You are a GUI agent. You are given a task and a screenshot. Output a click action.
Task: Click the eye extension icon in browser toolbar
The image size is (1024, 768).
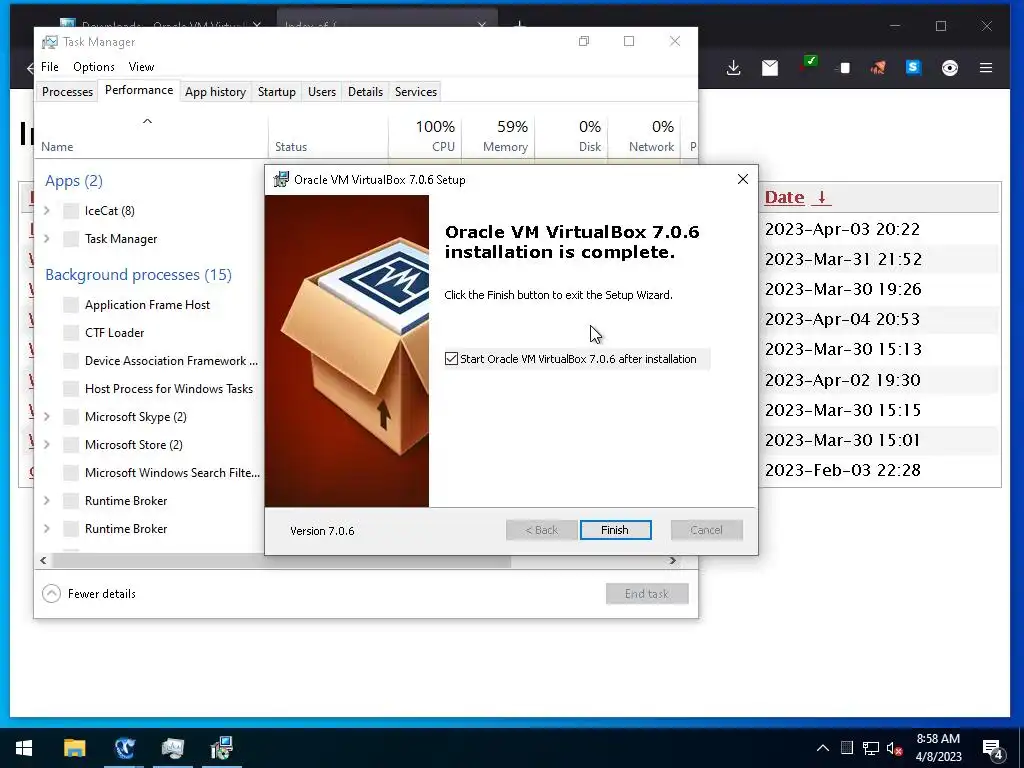pos(950,68)
